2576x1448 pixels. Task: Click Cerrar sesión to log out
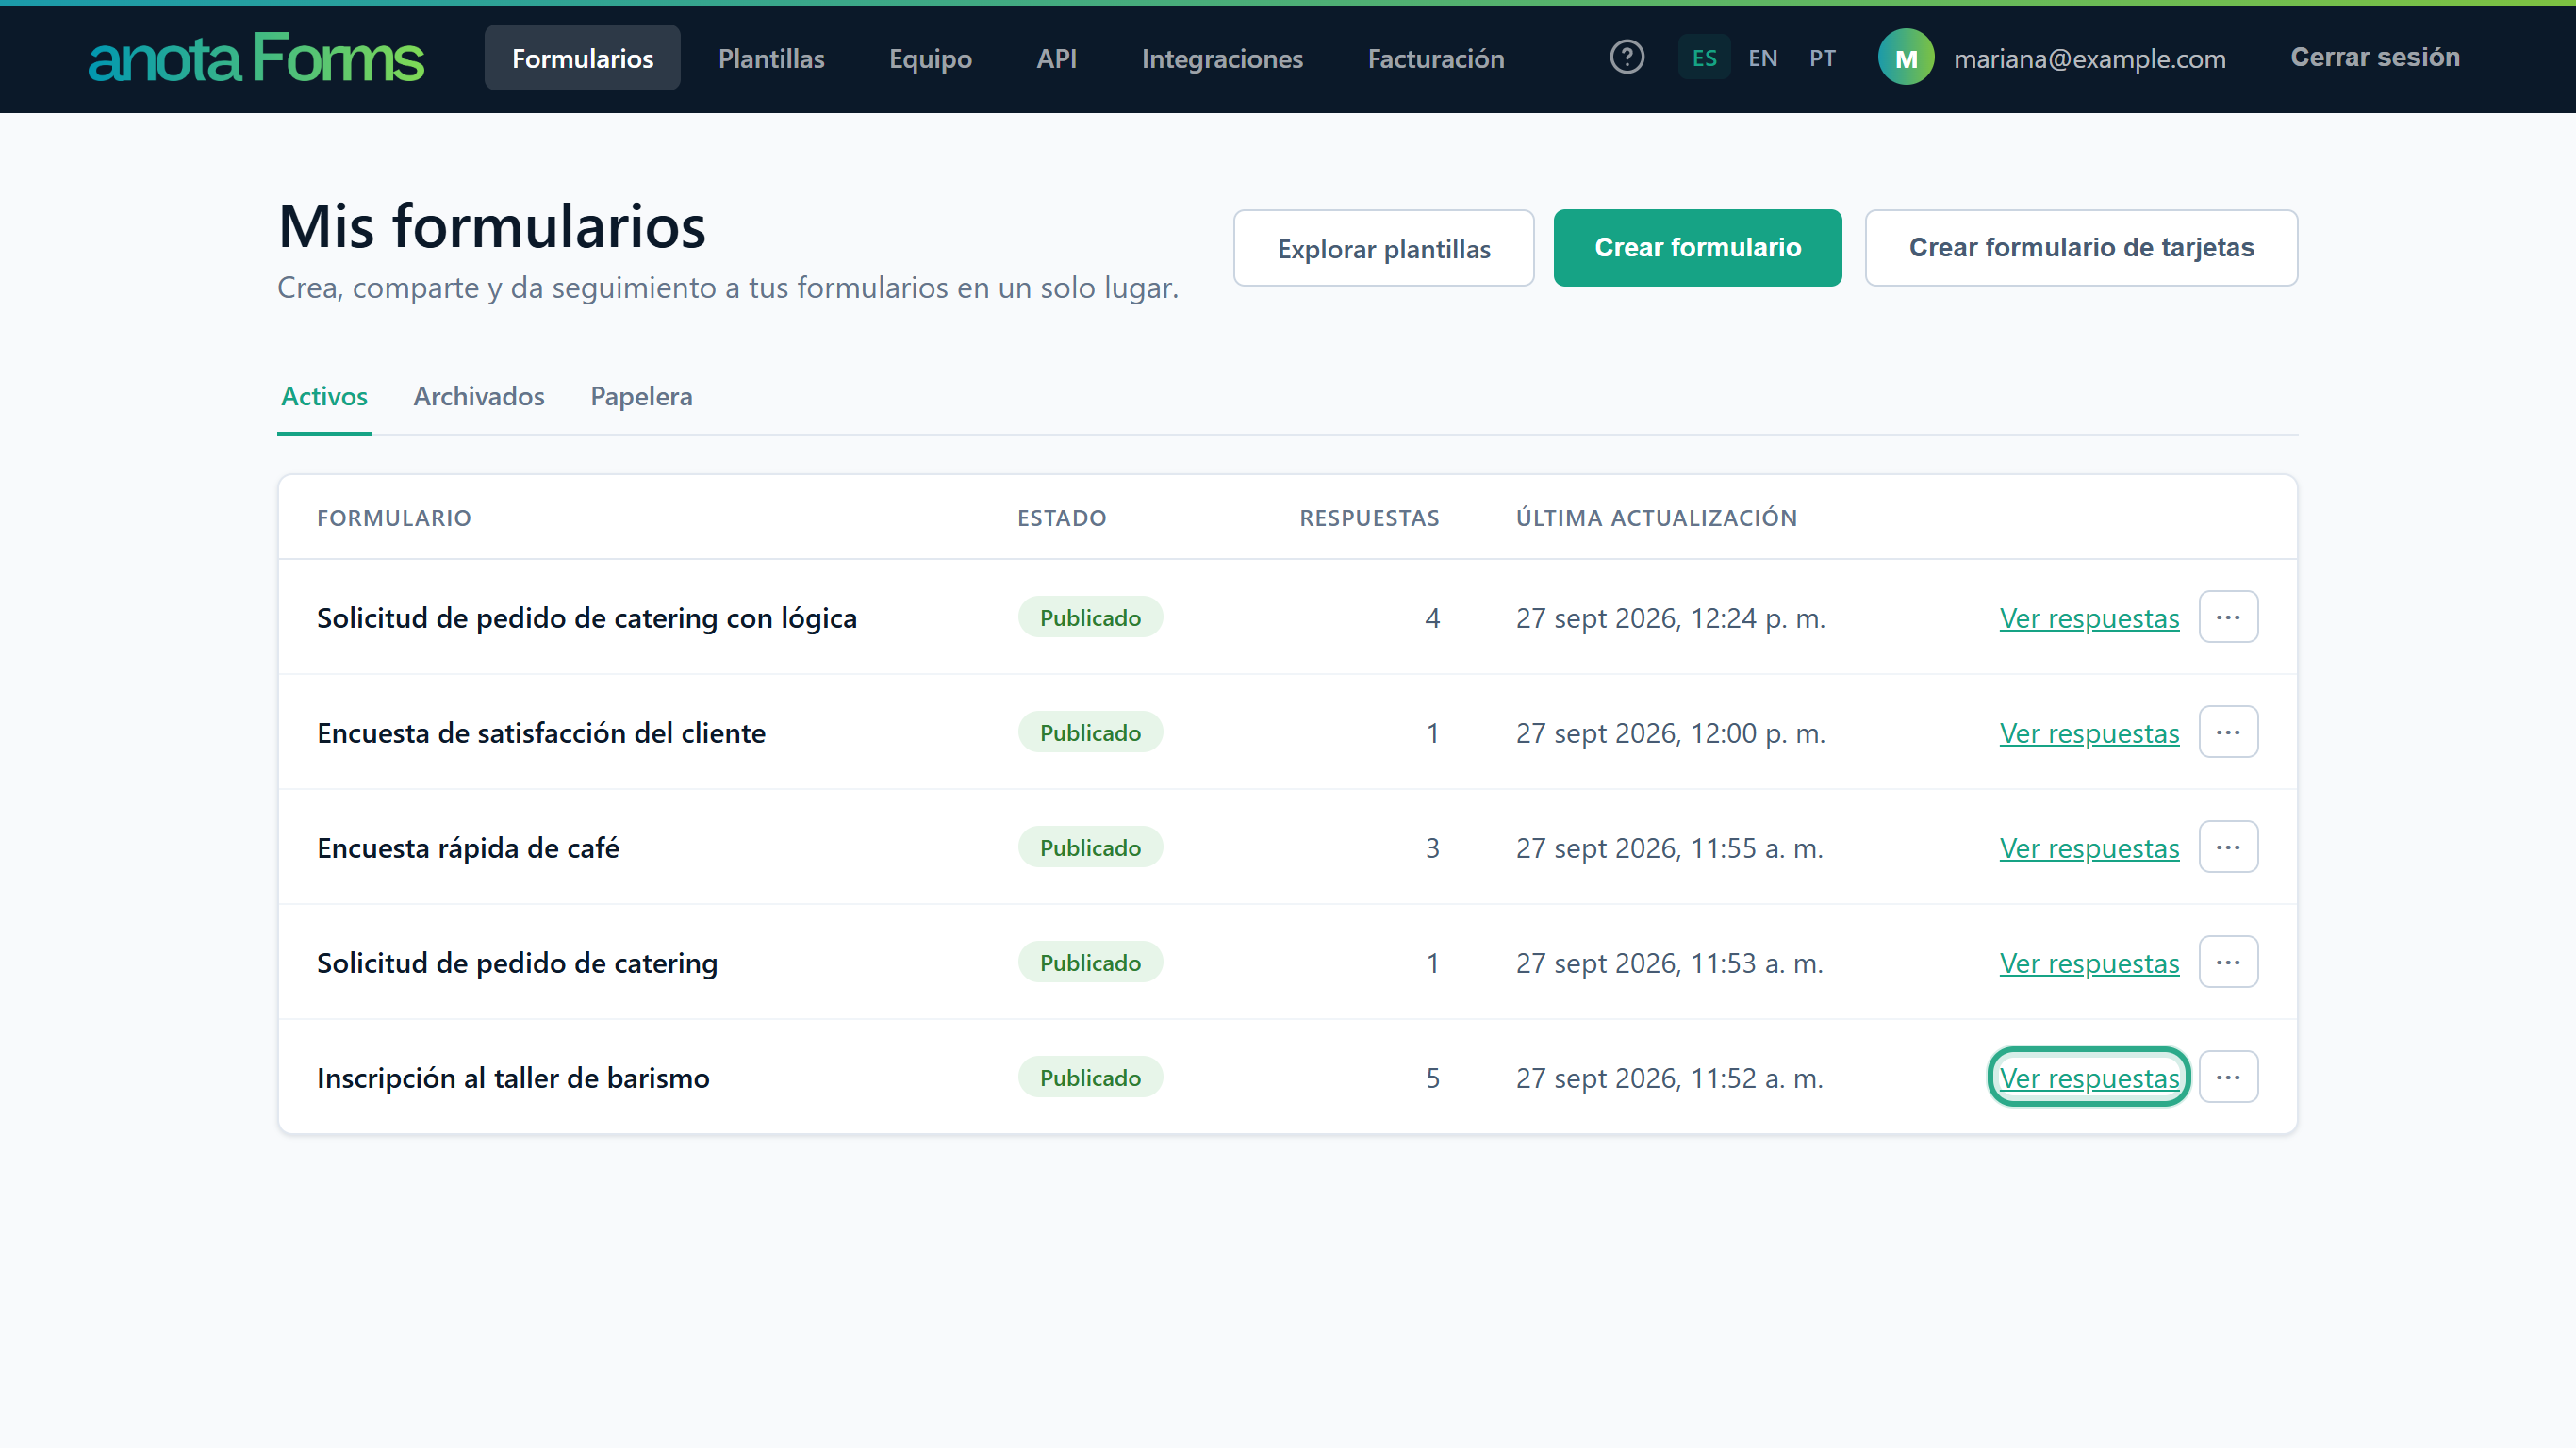pos(2375,58)
